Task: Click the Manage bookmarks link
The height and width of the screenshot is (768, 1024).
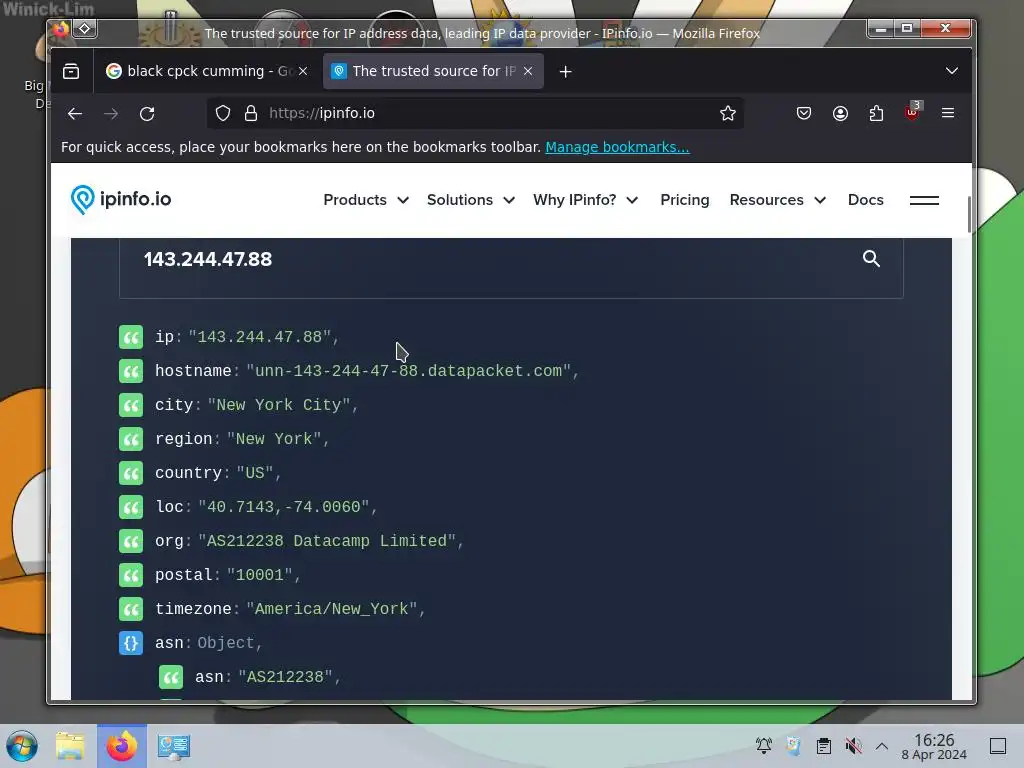Action: [617, 147]
